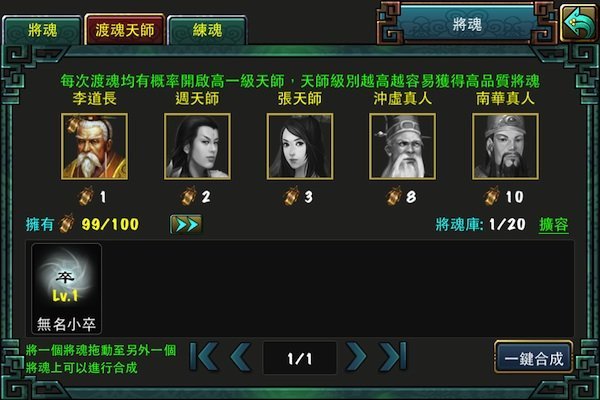The image size is (600, 400).
Task: Click the double-arrow fast forward button
Action: [186, 224]
